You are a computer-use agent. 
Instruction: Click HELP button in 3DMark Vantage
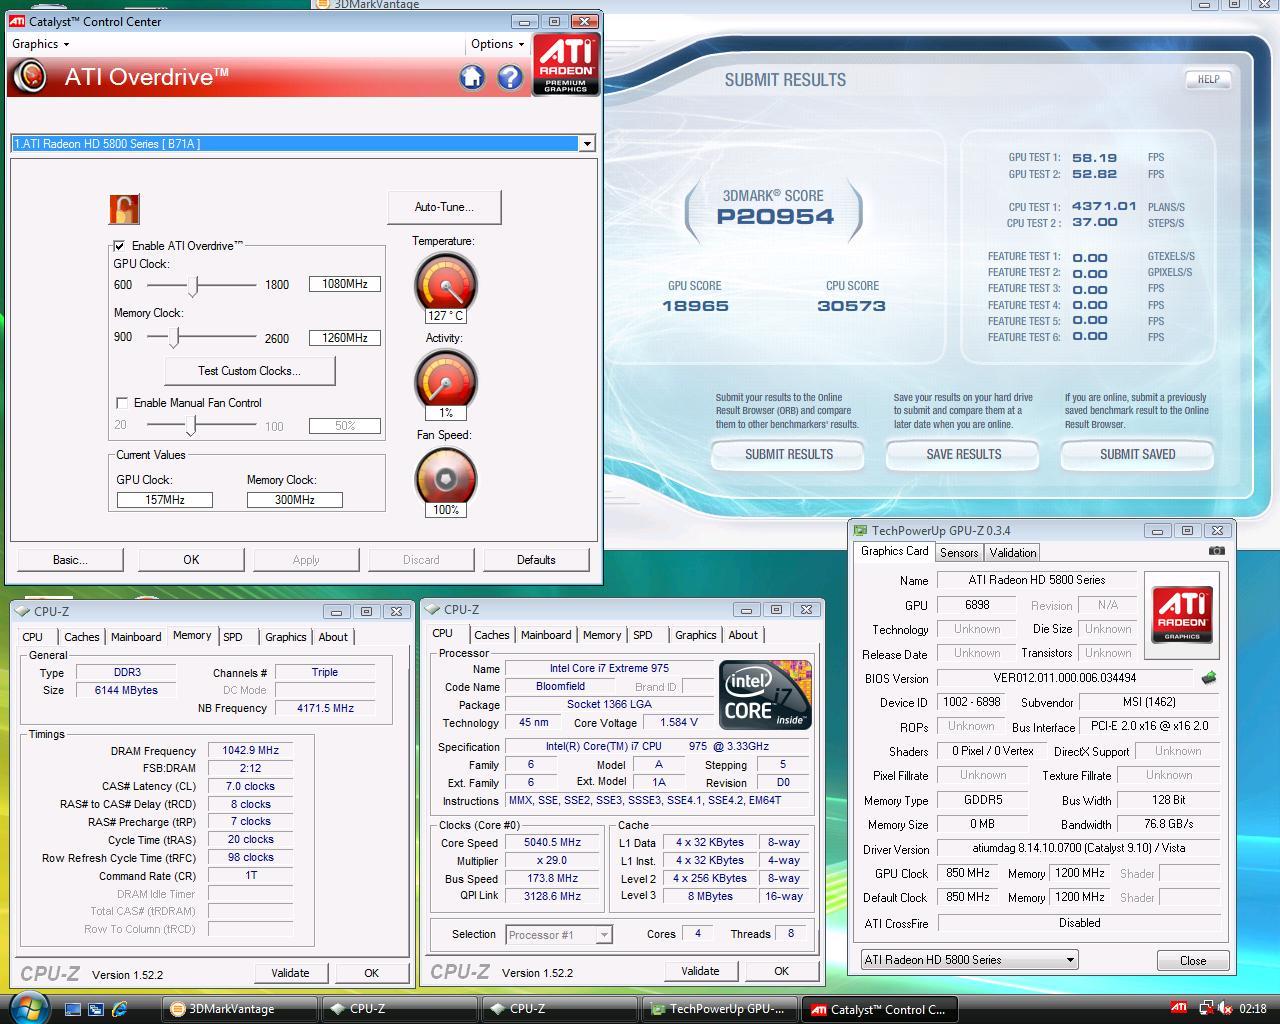1208,79
